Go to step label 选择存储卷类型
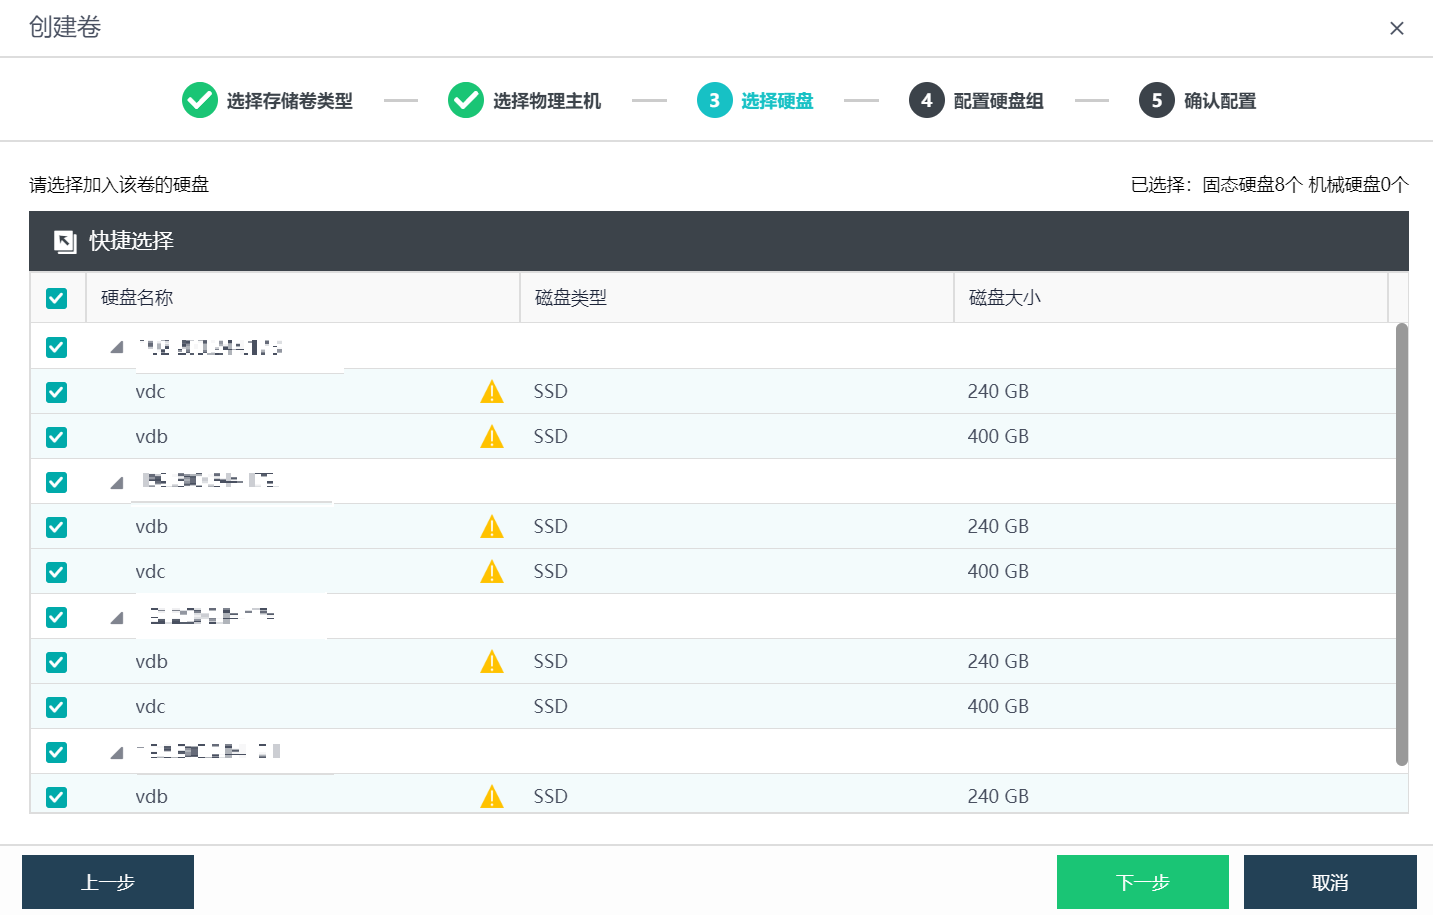 (289, 101)
